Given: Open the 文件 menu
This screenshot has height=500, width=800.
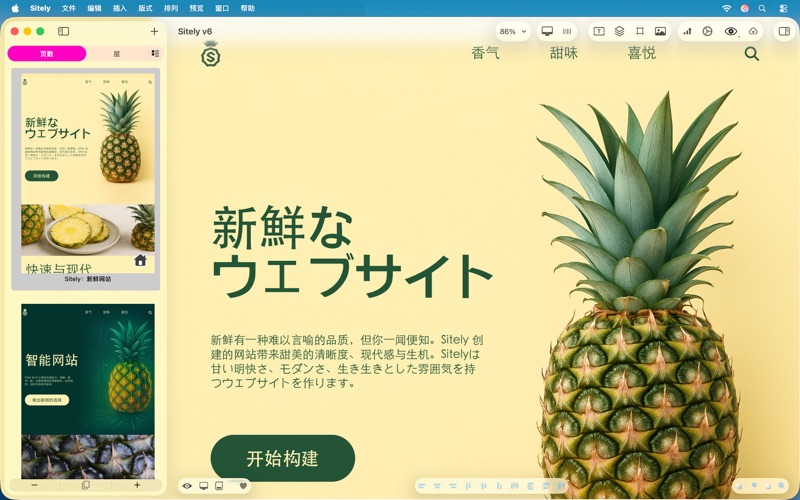Looking at the screenshot, I should pyautogui.click(x=68, y=8).
